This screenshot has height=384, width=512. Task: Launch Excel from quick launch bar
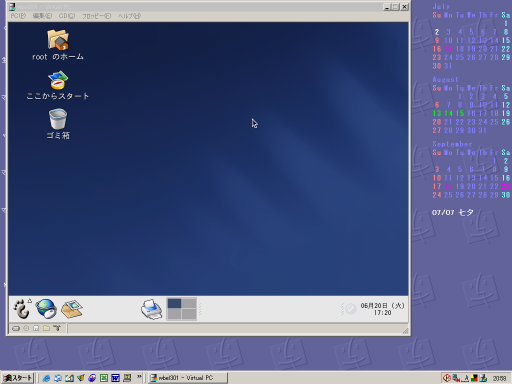point(104,378)
